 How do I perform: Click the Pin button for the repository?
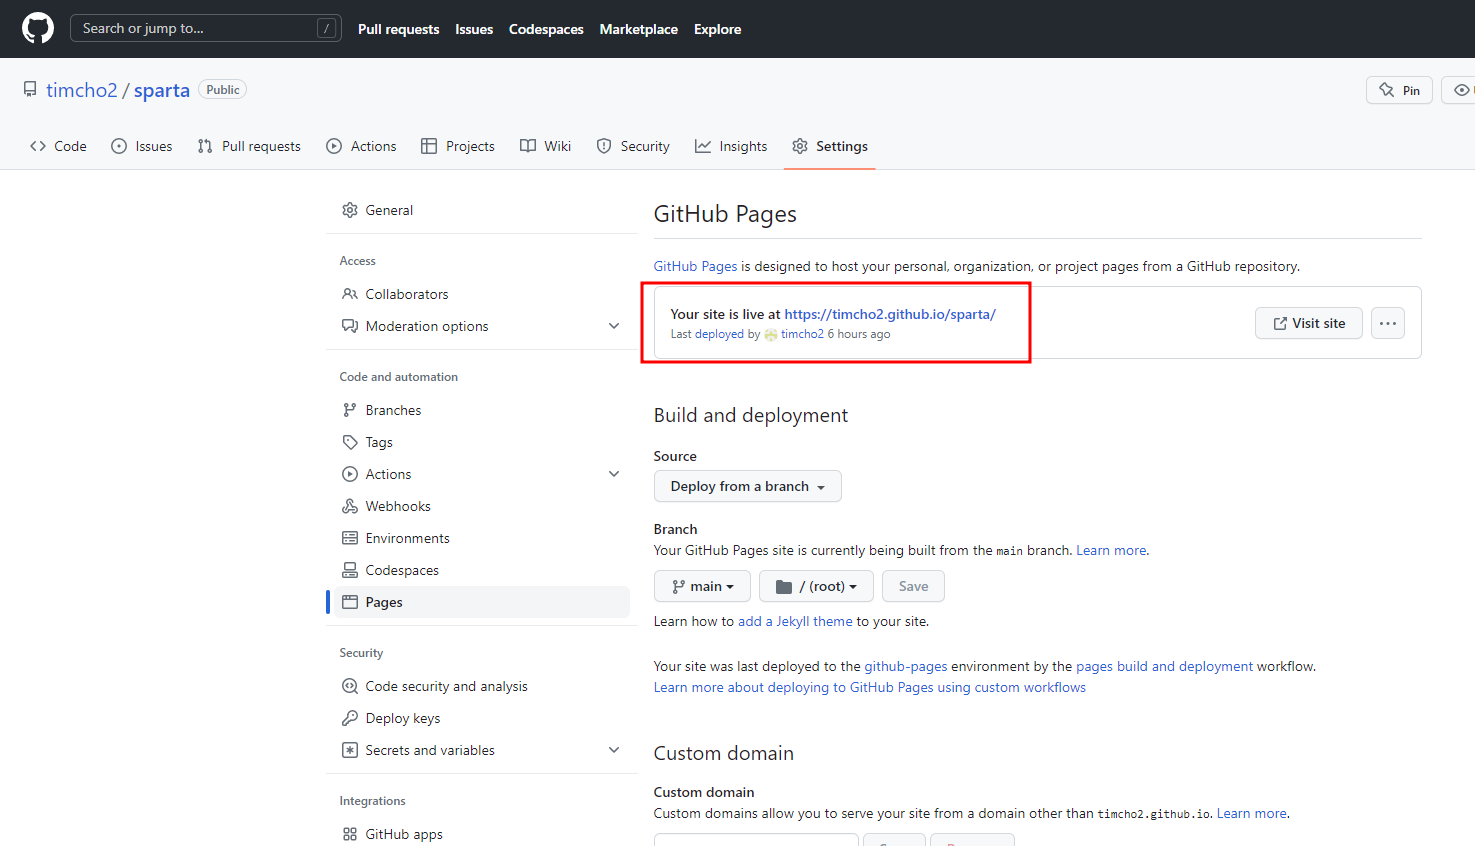pos(1399,90)
